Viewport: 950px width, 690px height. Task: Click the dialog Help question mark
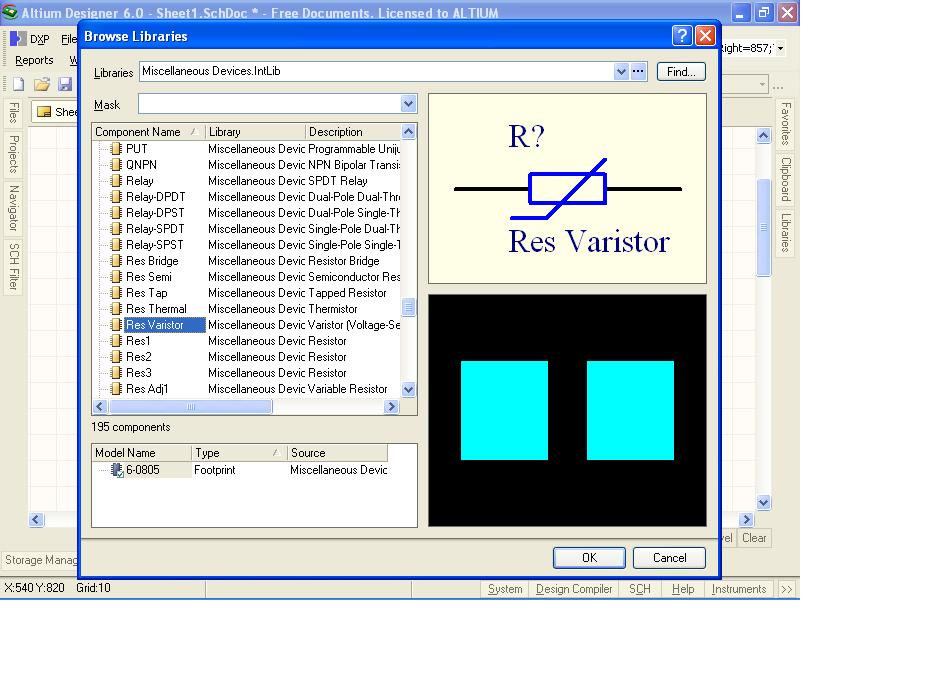[682, 36]
